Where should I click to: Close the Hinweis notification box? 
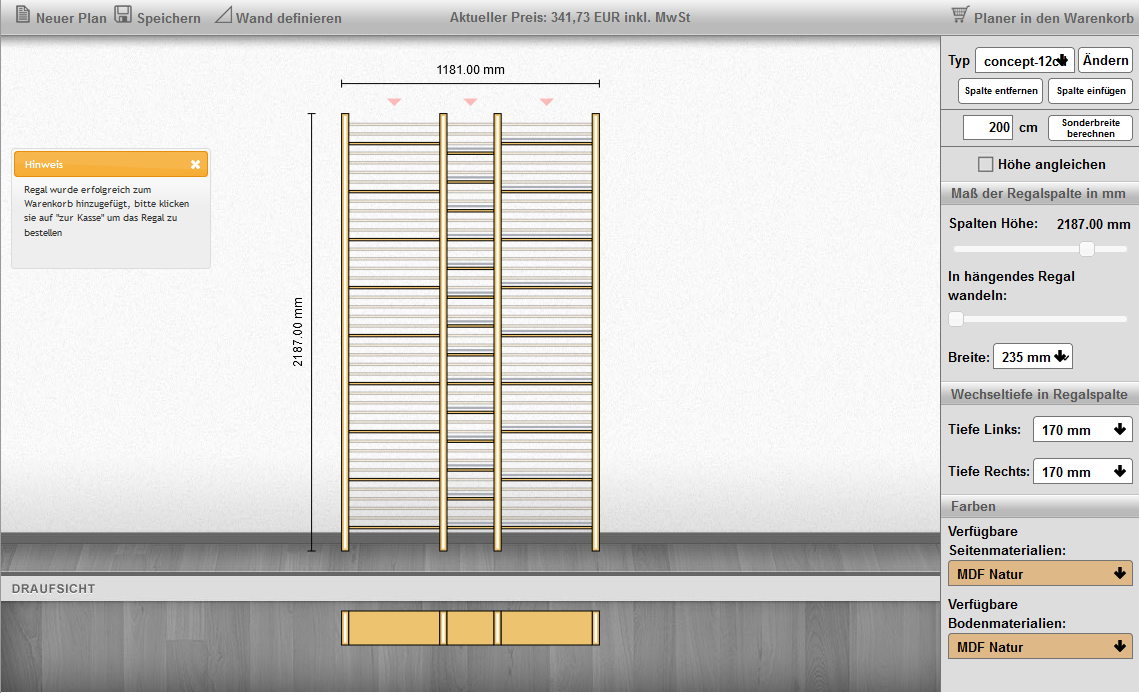[x=196, y=164]
